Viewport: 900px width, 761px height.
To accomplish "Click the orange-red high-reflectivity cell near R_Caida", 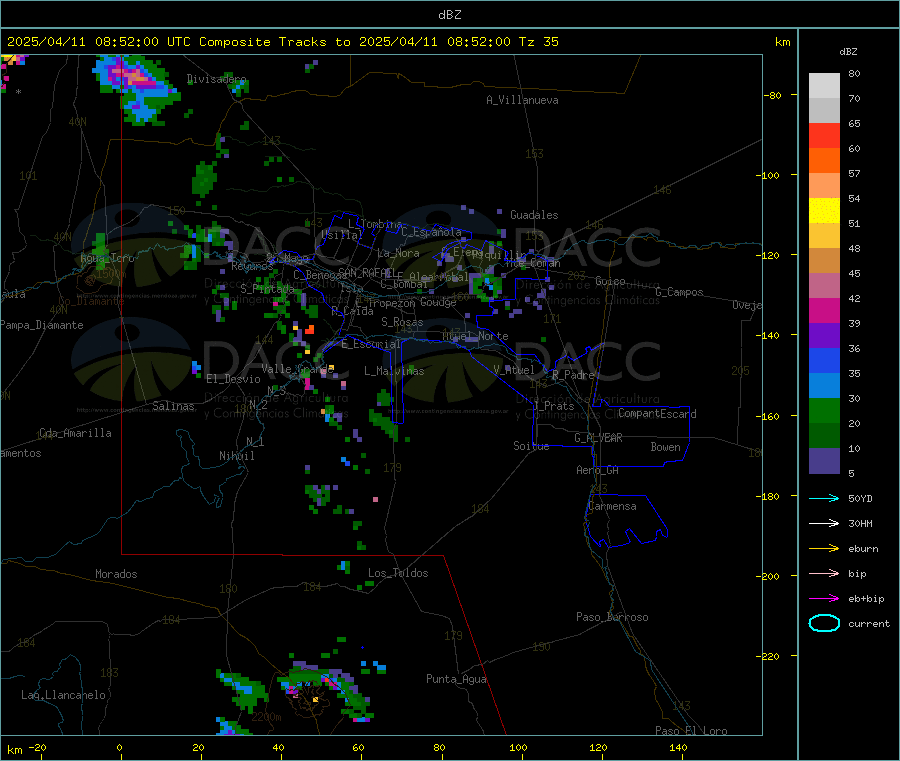I will click(x=309, y=329).
